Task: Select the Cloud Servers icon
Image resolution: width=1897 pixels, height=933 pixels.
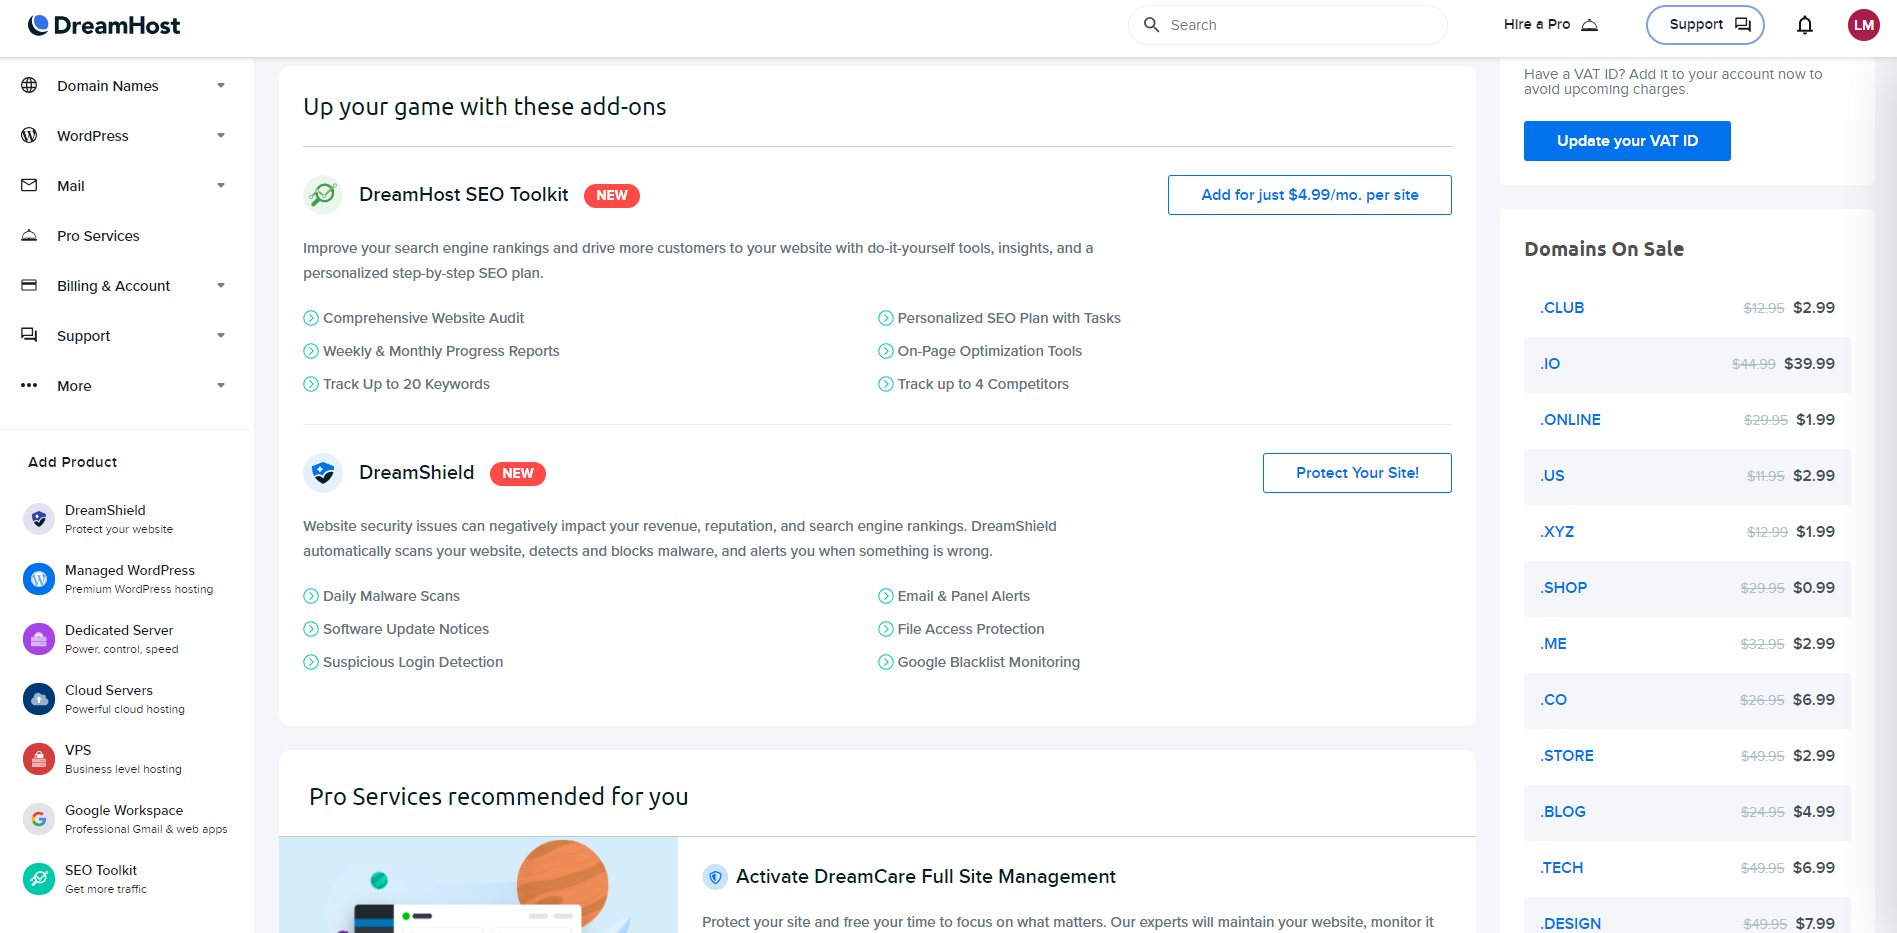Action: pyautogui.click(x=38, y=698)
